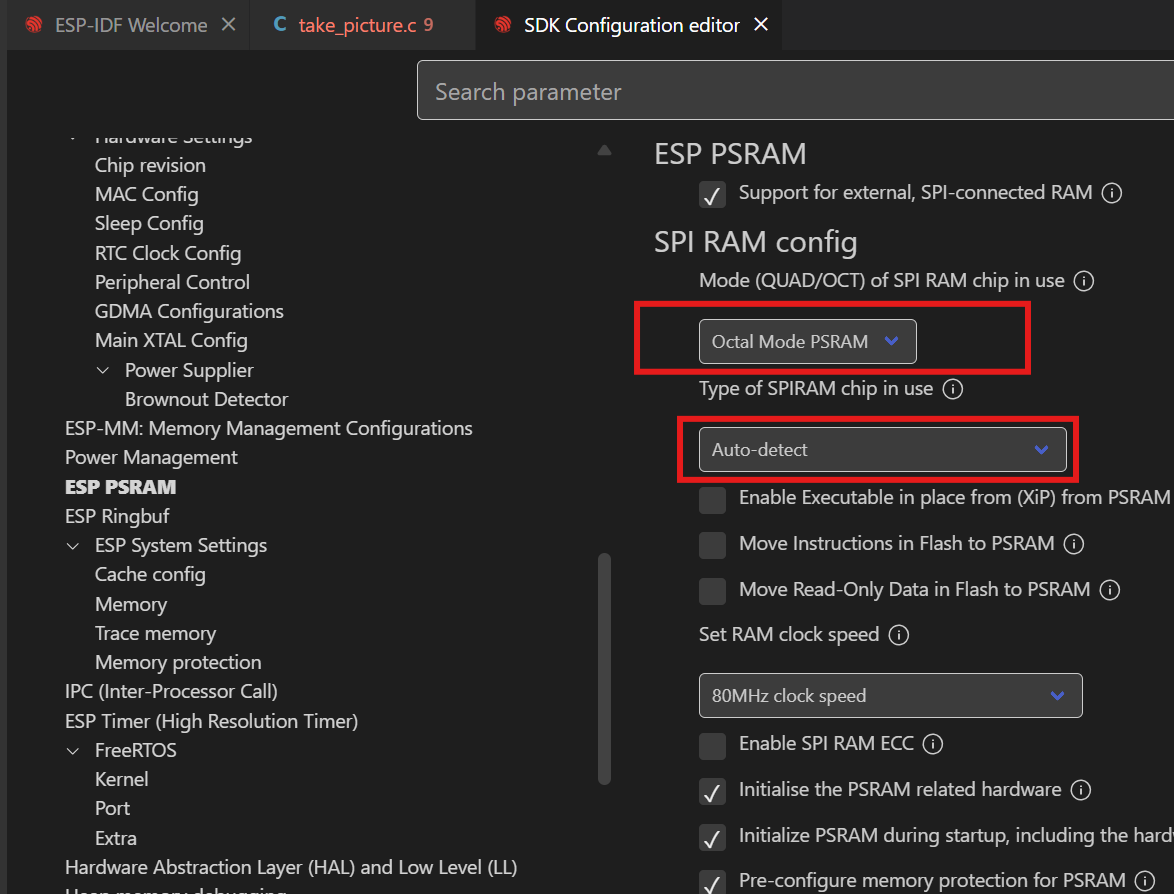Open ESP System Settings
Screen dimensions: 1174x894
180,546
